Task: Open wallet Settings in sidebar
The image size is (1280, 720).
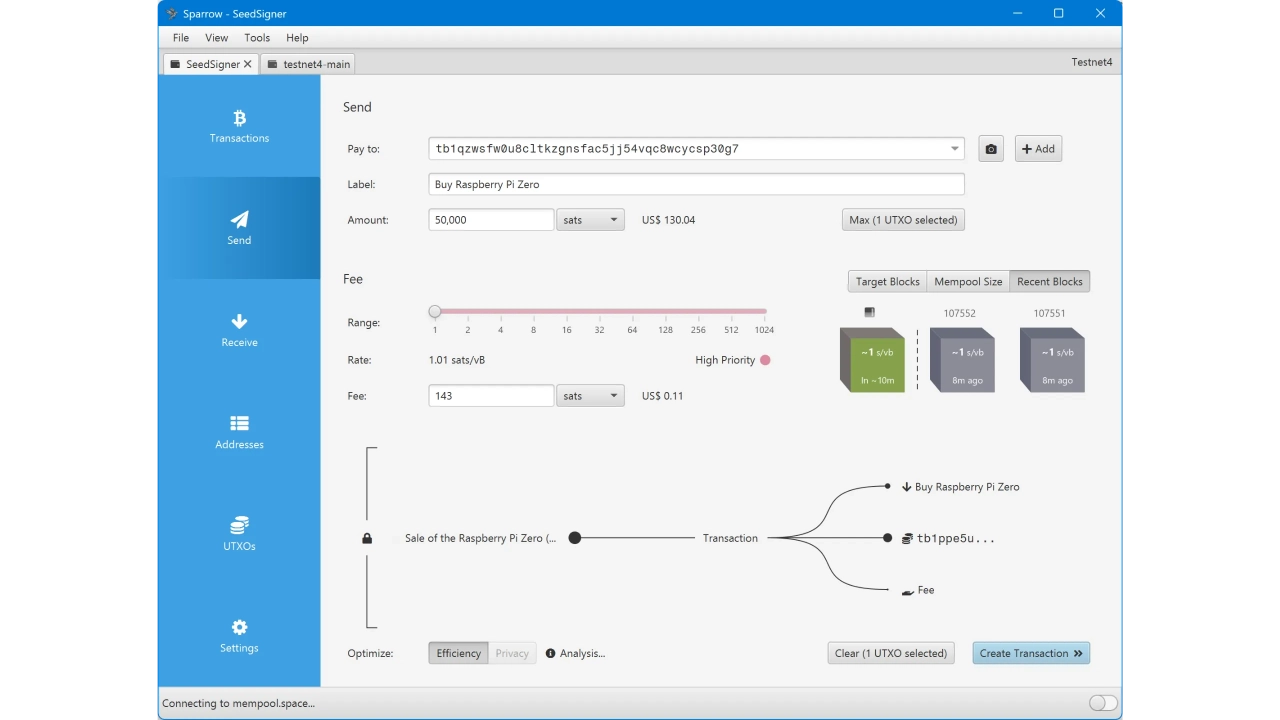Action: [239, 636]
